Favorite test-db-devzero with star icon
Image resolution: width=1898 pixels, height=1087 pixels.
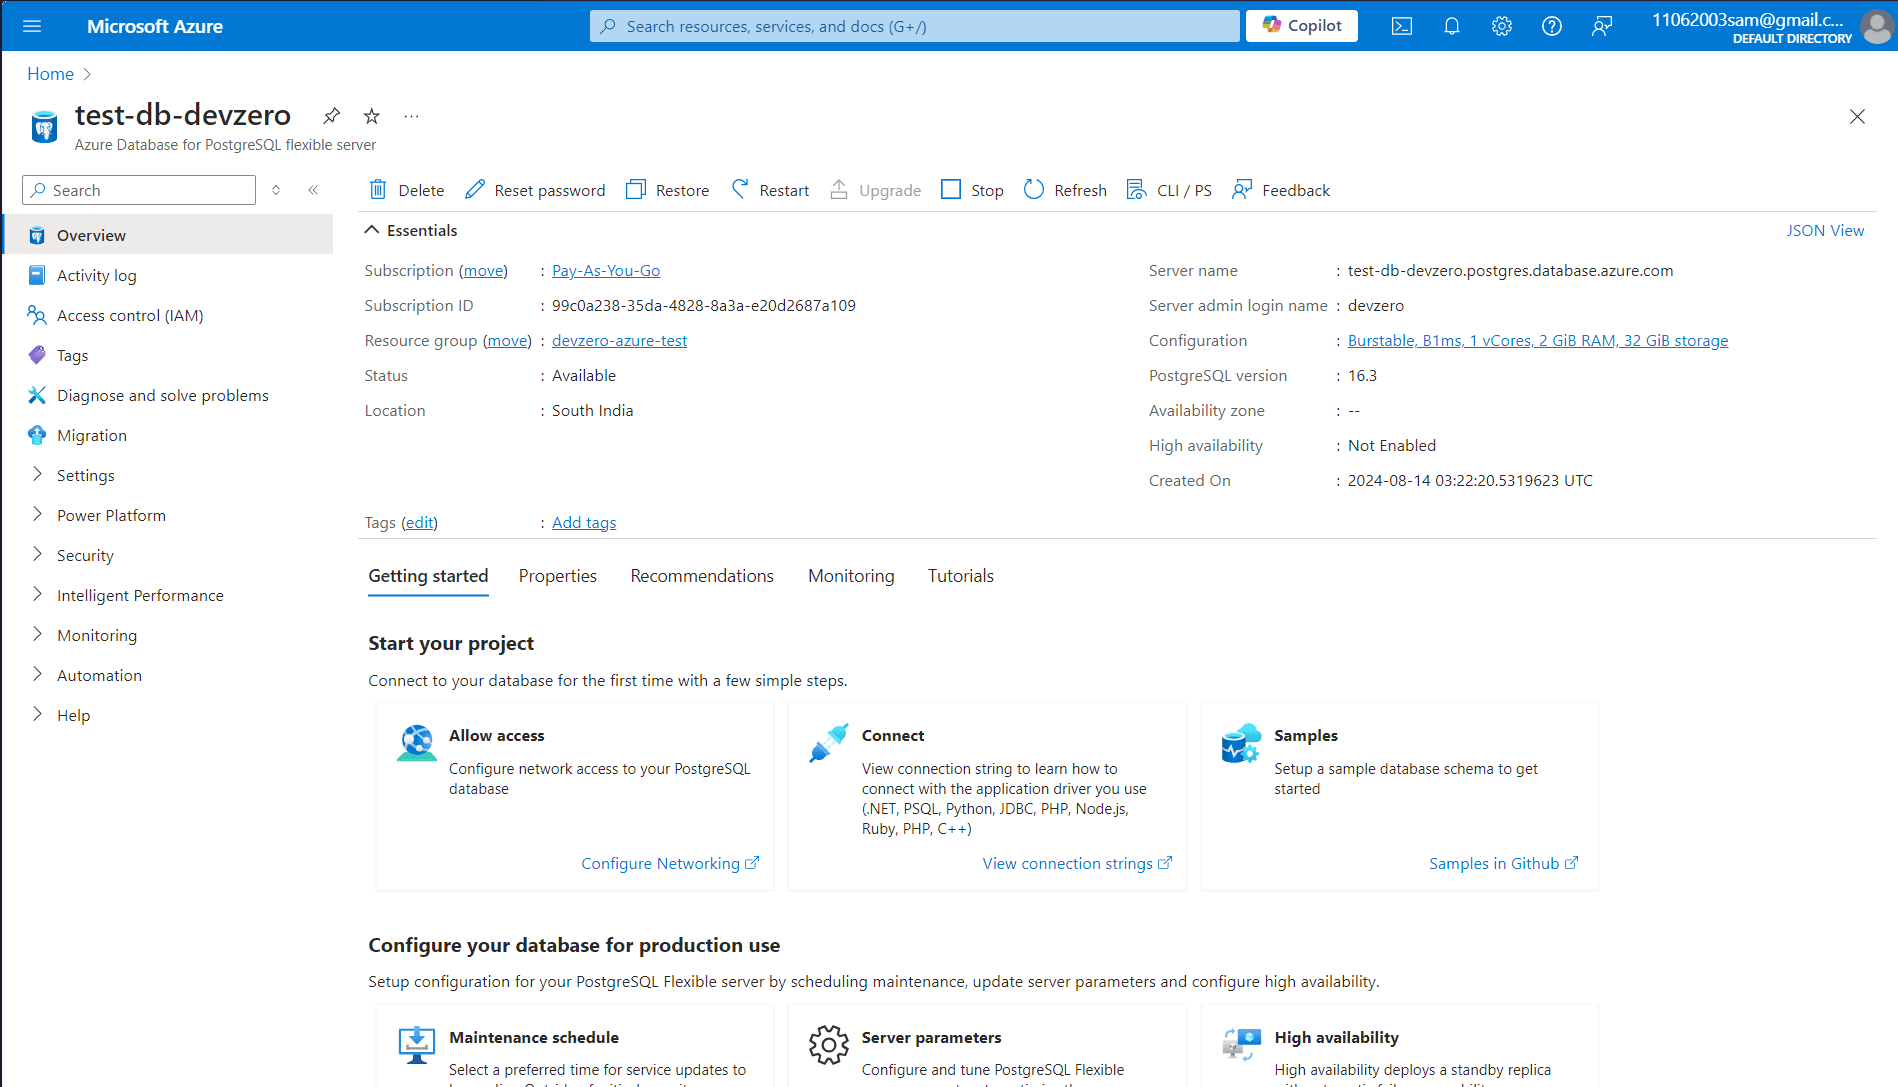pyautogui.click(x=370, y=115)
